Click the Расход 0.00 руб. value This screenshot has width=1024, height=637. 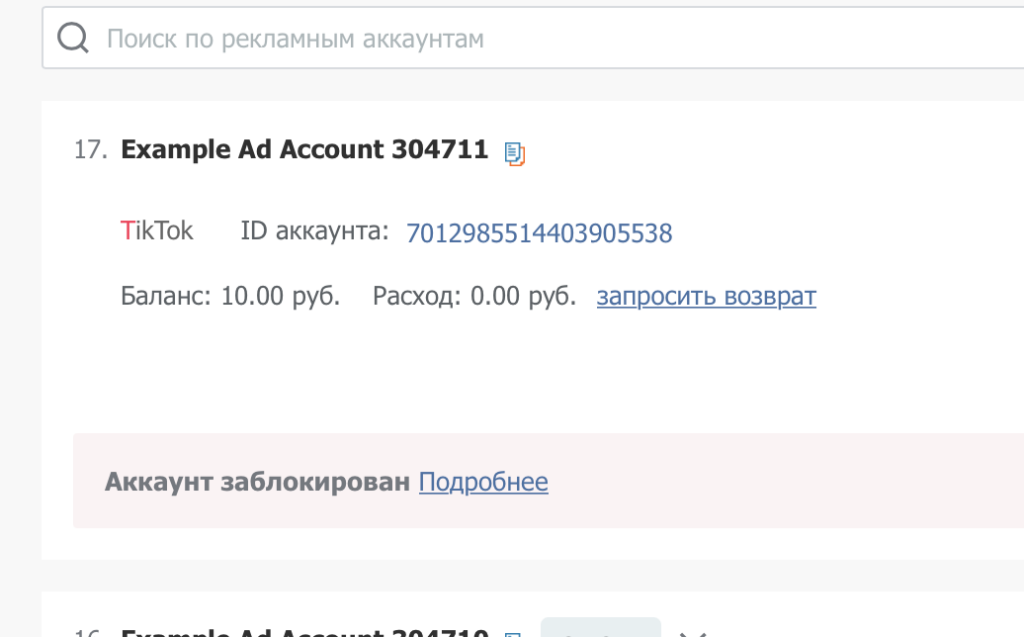474,297
